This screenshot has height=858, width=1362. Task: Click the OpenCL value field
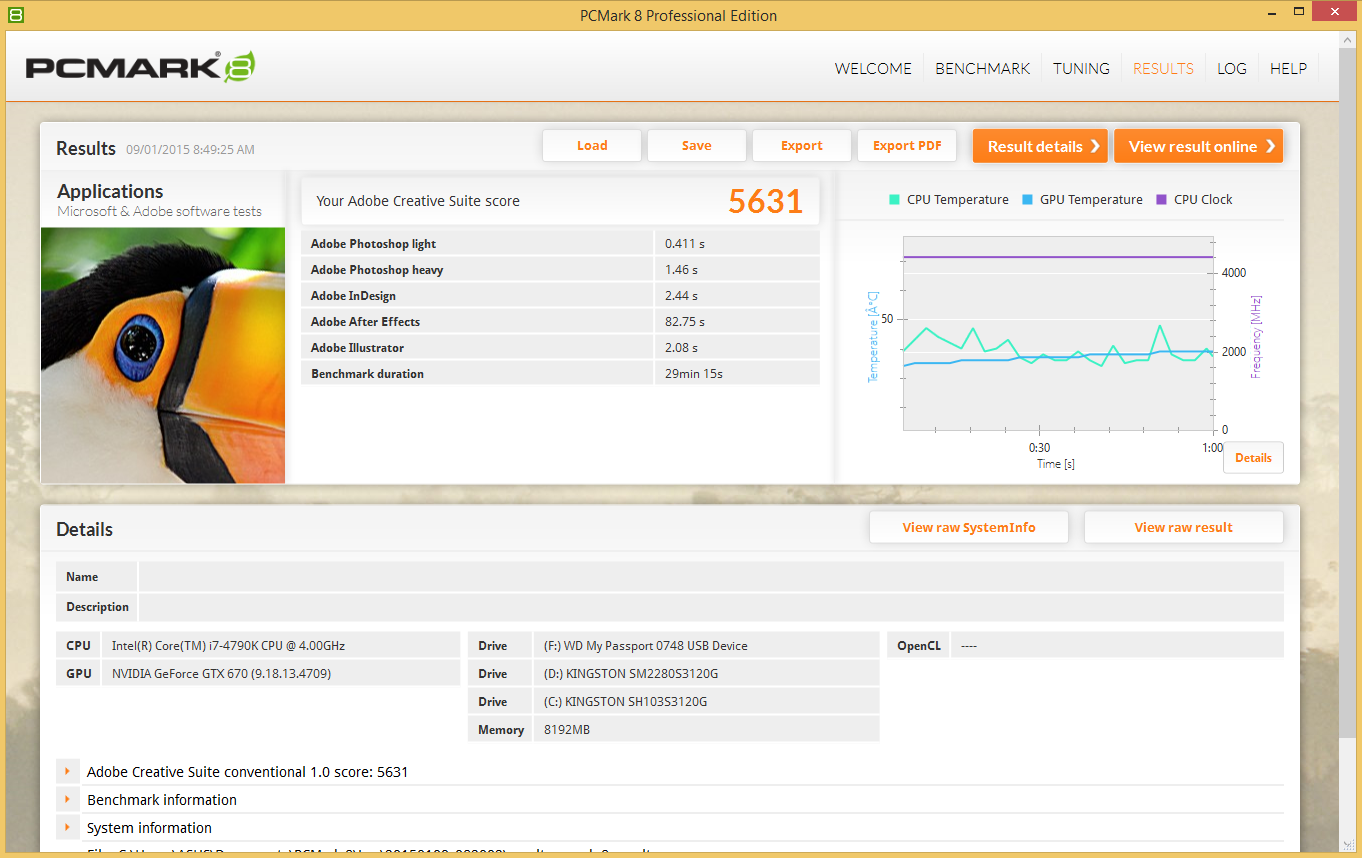pos(1117,646)
